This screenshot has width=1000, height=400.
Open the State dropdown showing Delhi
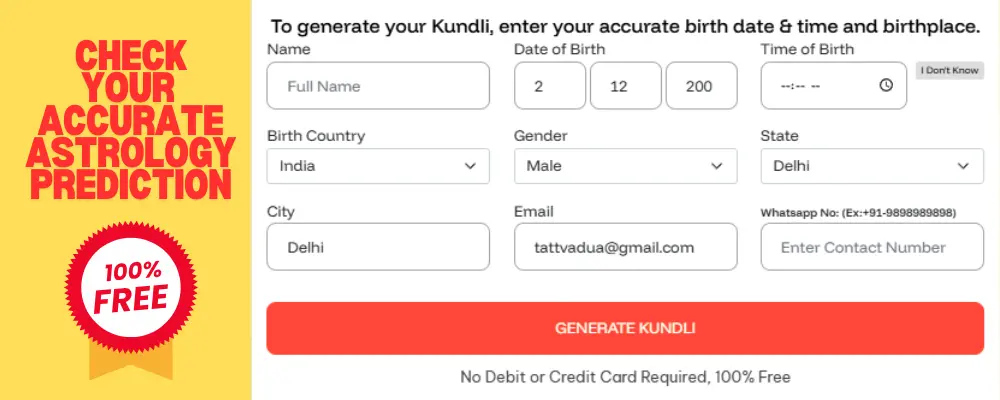(x=871, y=166)
